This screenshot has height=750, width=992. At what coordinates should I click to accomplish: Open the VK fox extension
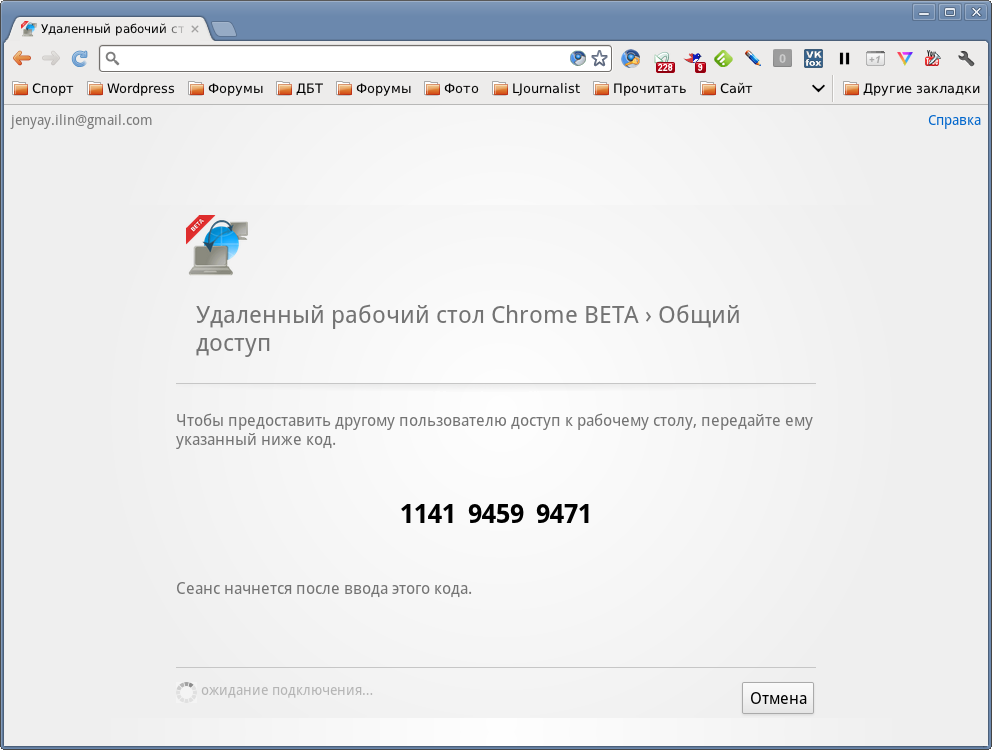pos(813,59)
